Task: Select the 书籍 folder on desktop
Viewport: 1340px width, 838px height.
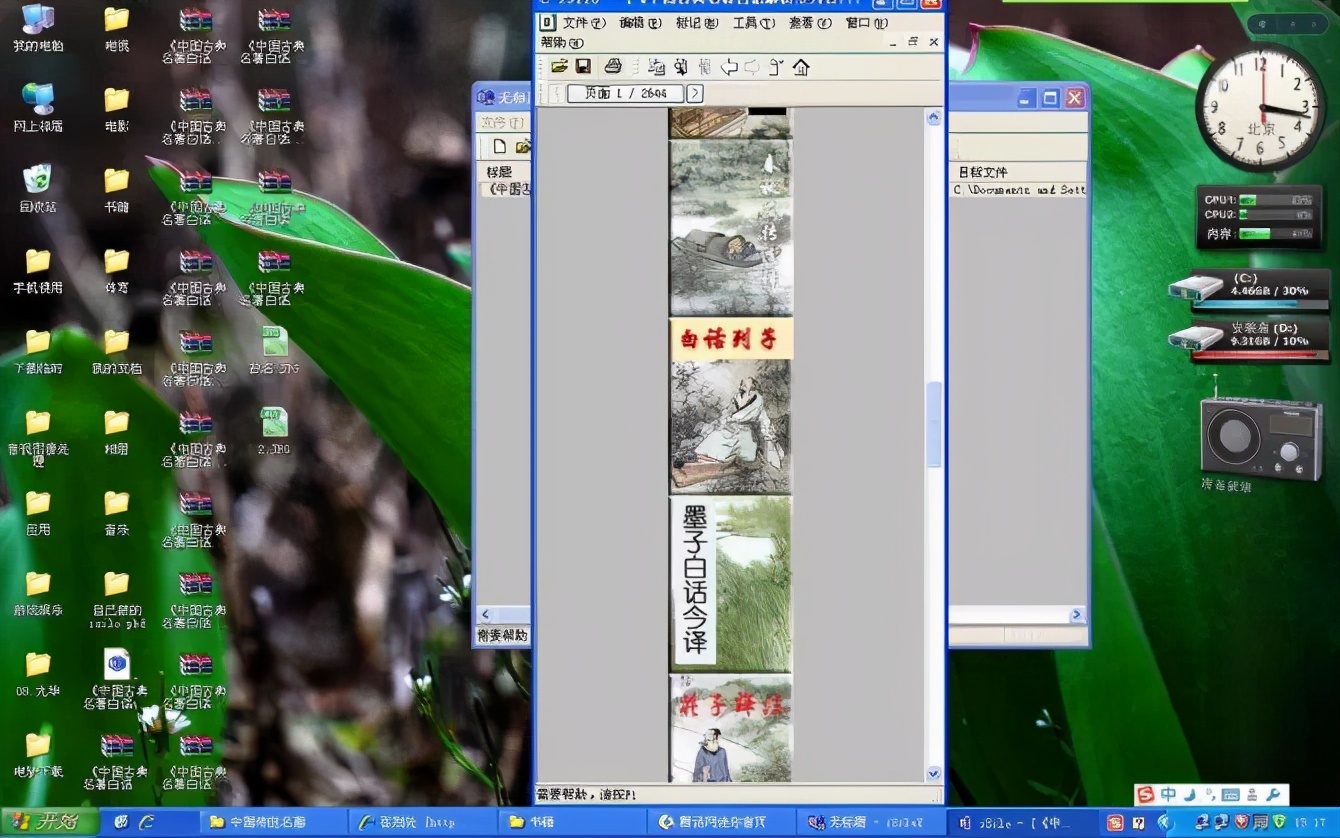Action: click(x=117, y=190)
